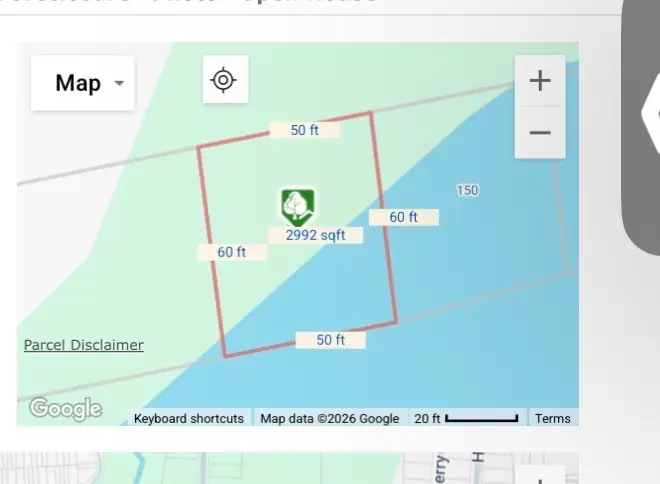
Task: Click the my-location crosshair icon
Action: point(225,79)
